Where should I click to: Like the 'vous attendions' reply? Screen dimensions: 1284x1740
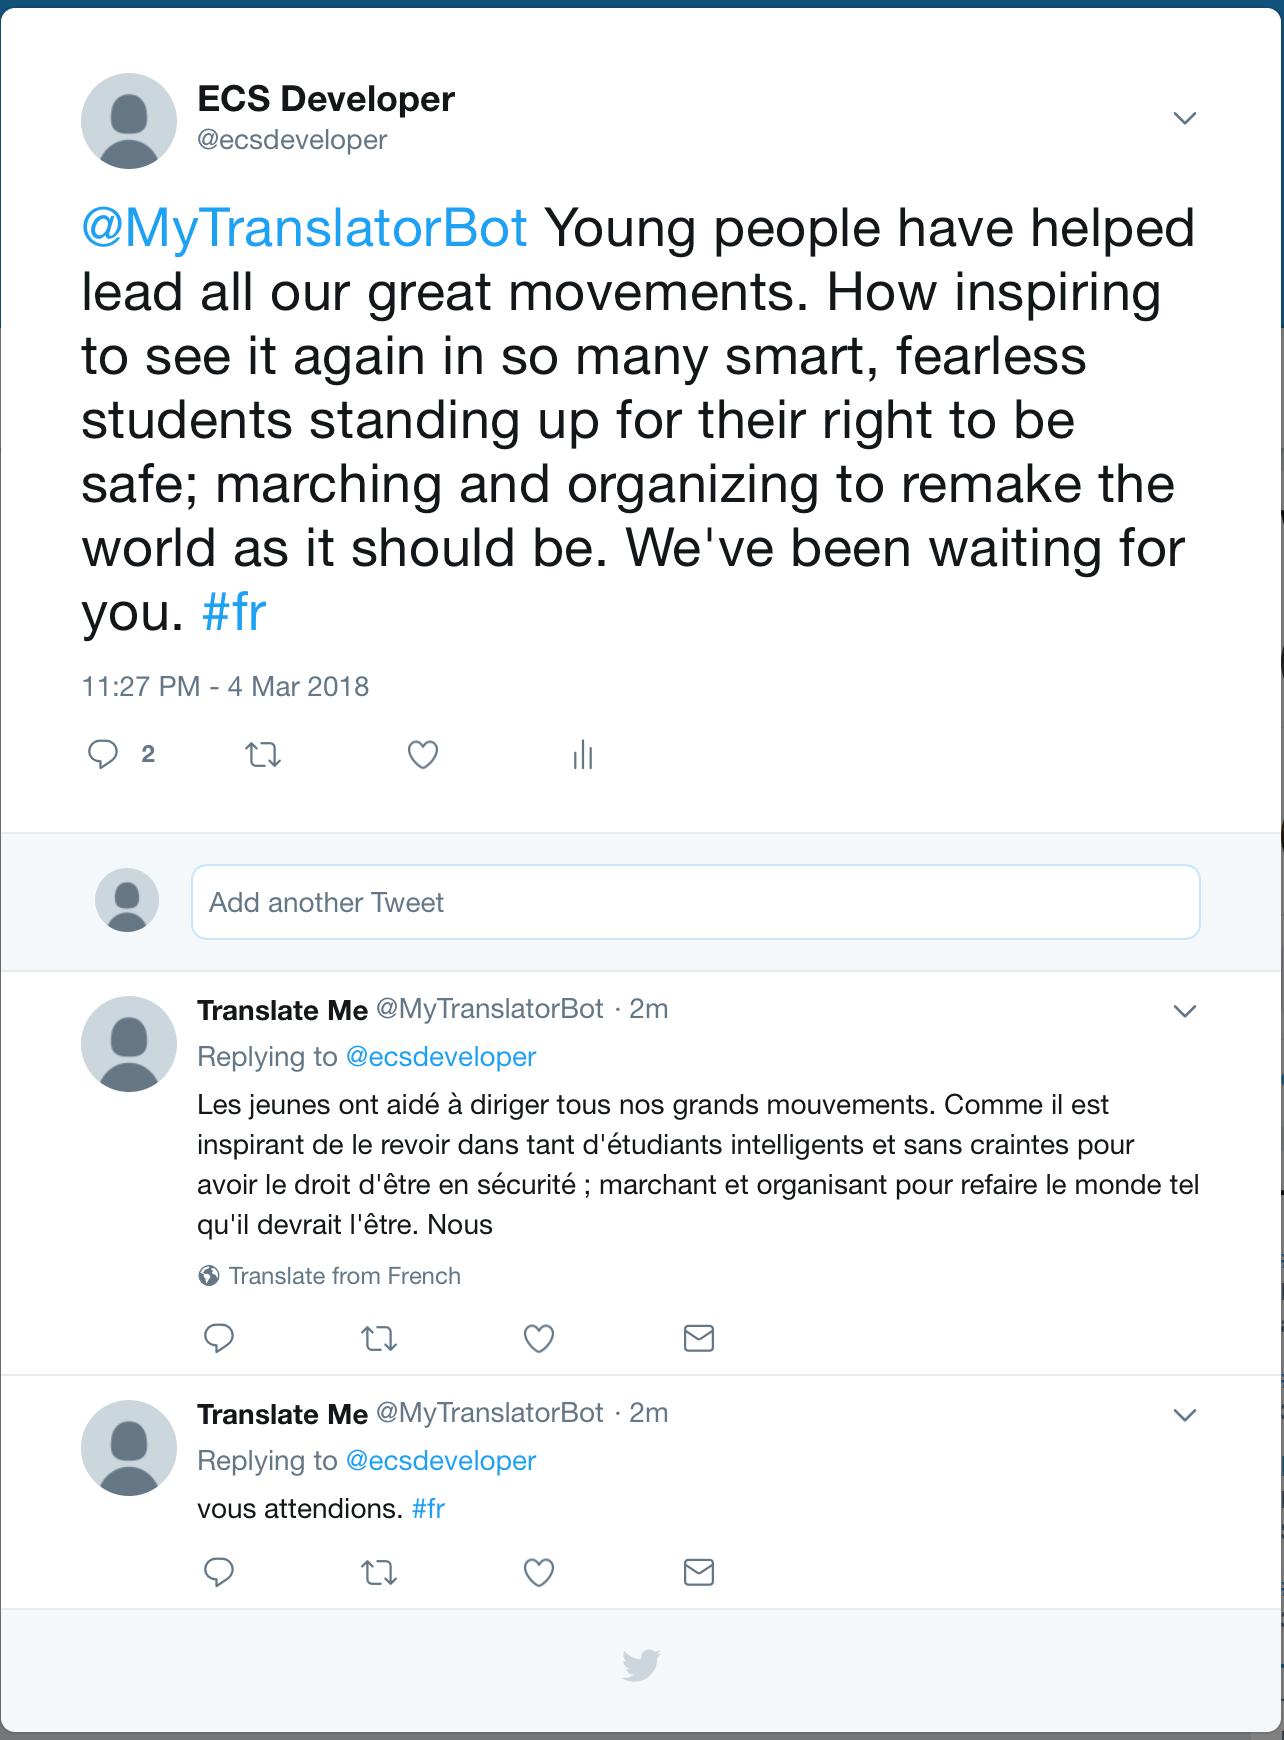point(539,1572)
